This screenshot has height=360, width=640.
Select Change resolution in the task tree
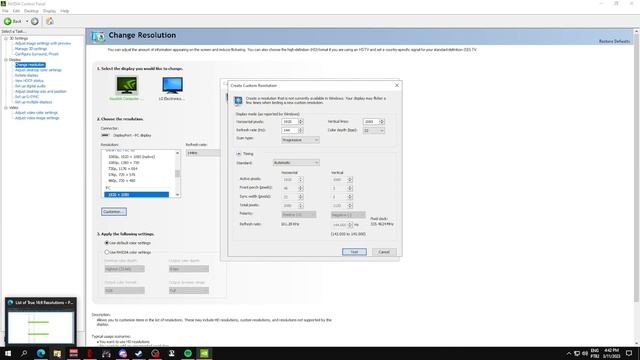click(30, 65)
